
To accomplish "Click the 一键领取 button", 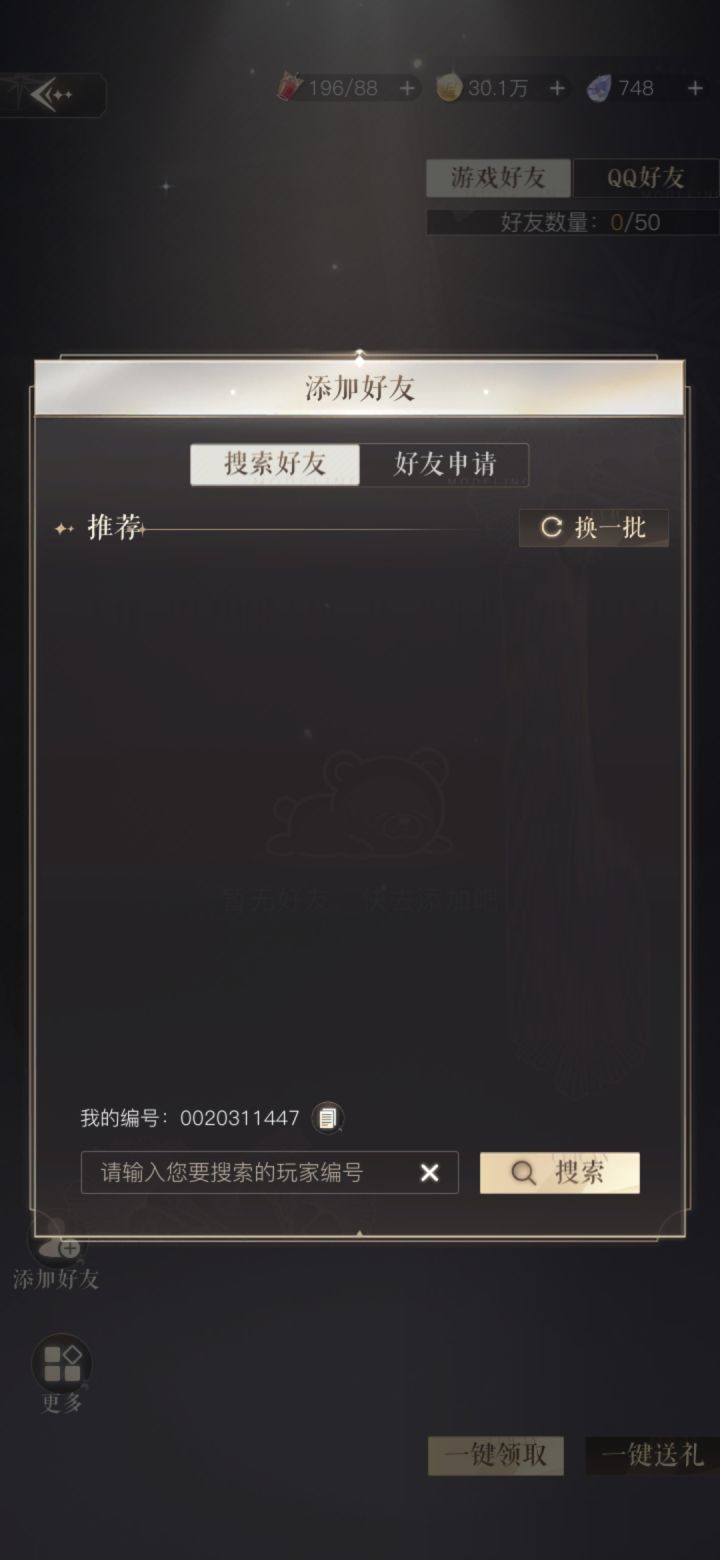I will pos(496,1456).
